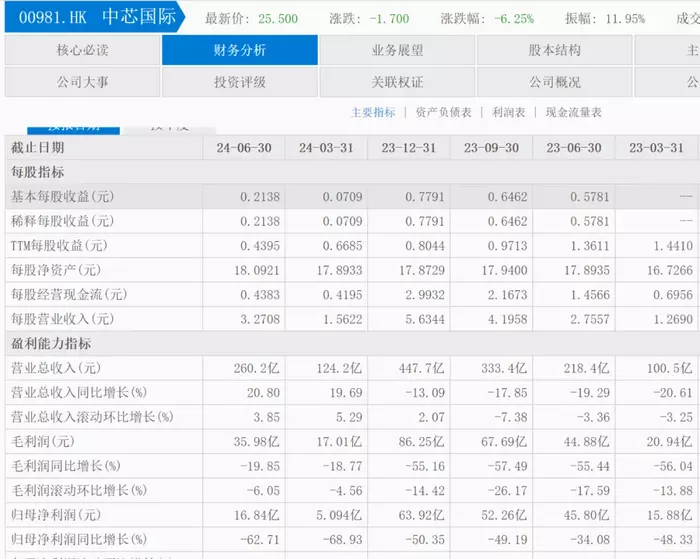The width and height of the screenshot is (700, 559).
Task: Open the 现金流量表 link
Action: [x=574, y=113]
